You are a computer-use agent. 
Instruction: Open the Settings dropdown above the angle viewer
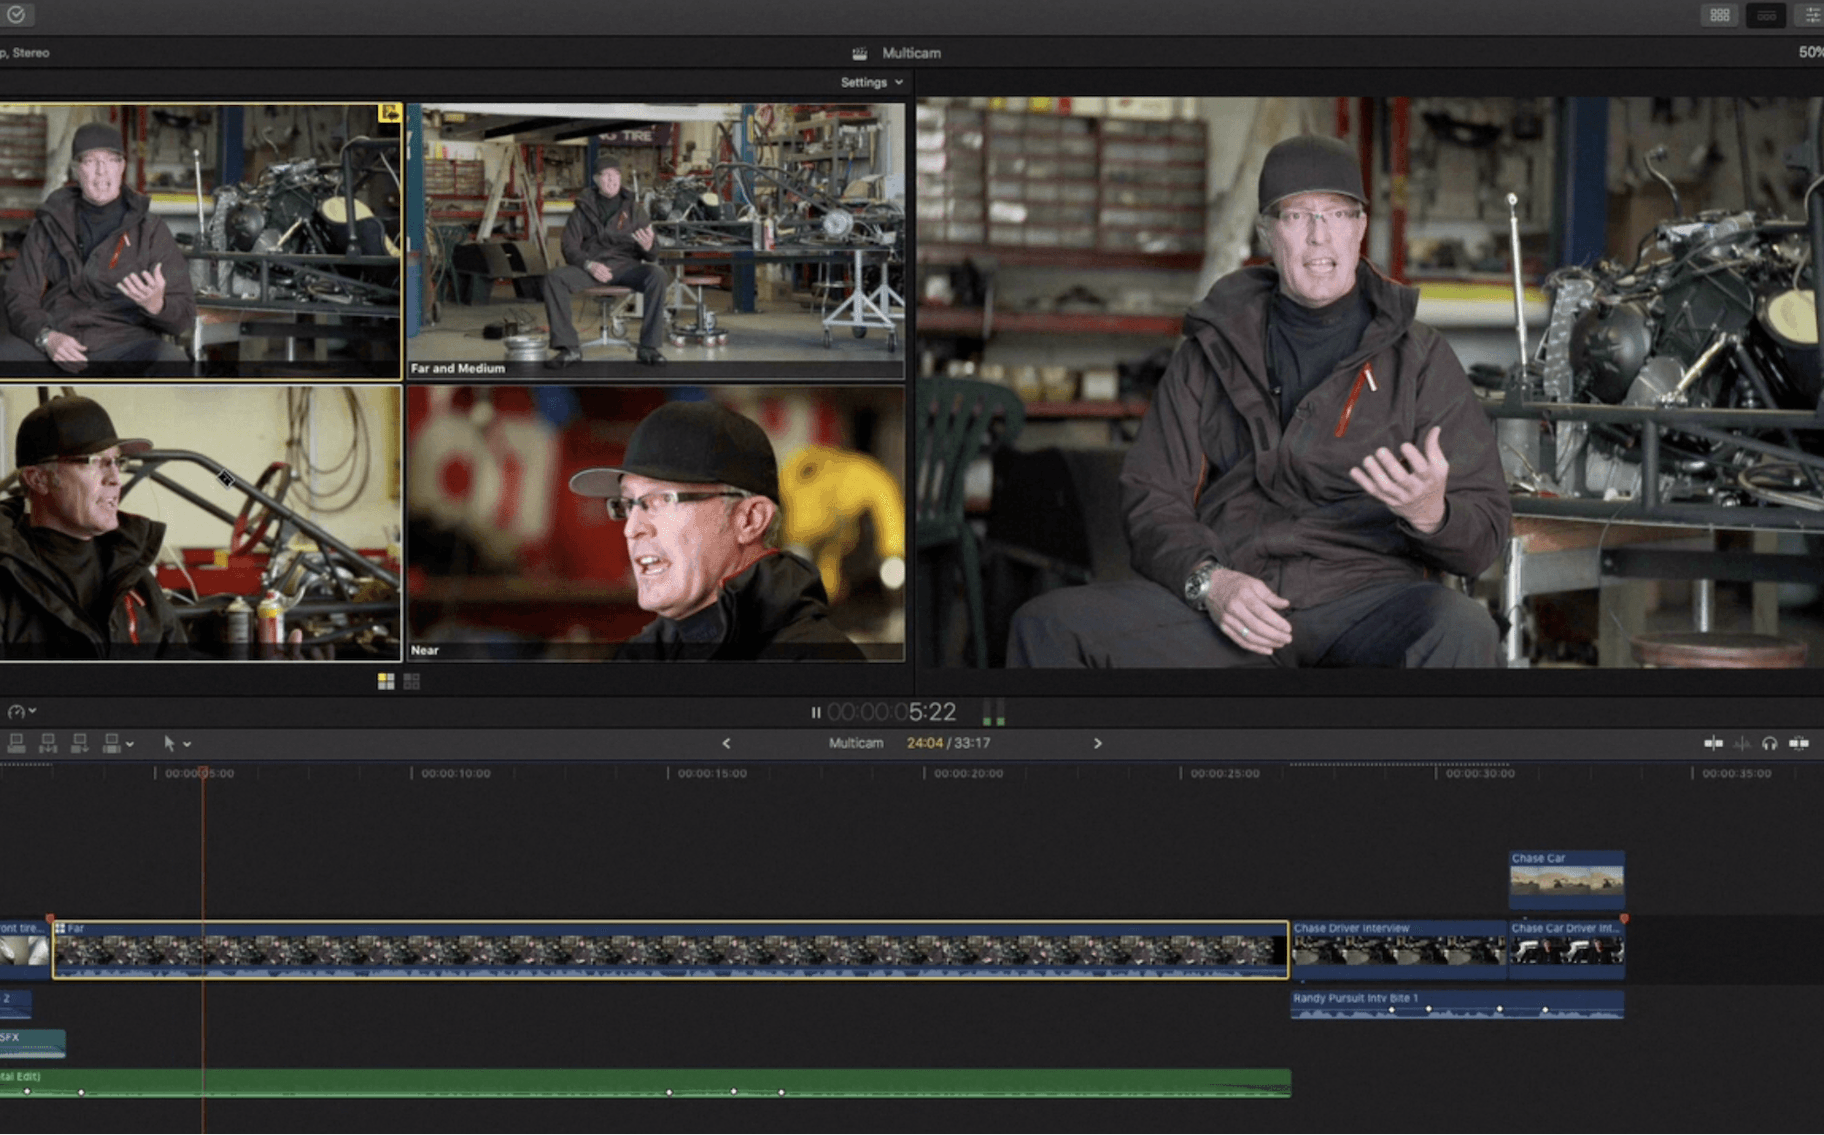point(869,83)
